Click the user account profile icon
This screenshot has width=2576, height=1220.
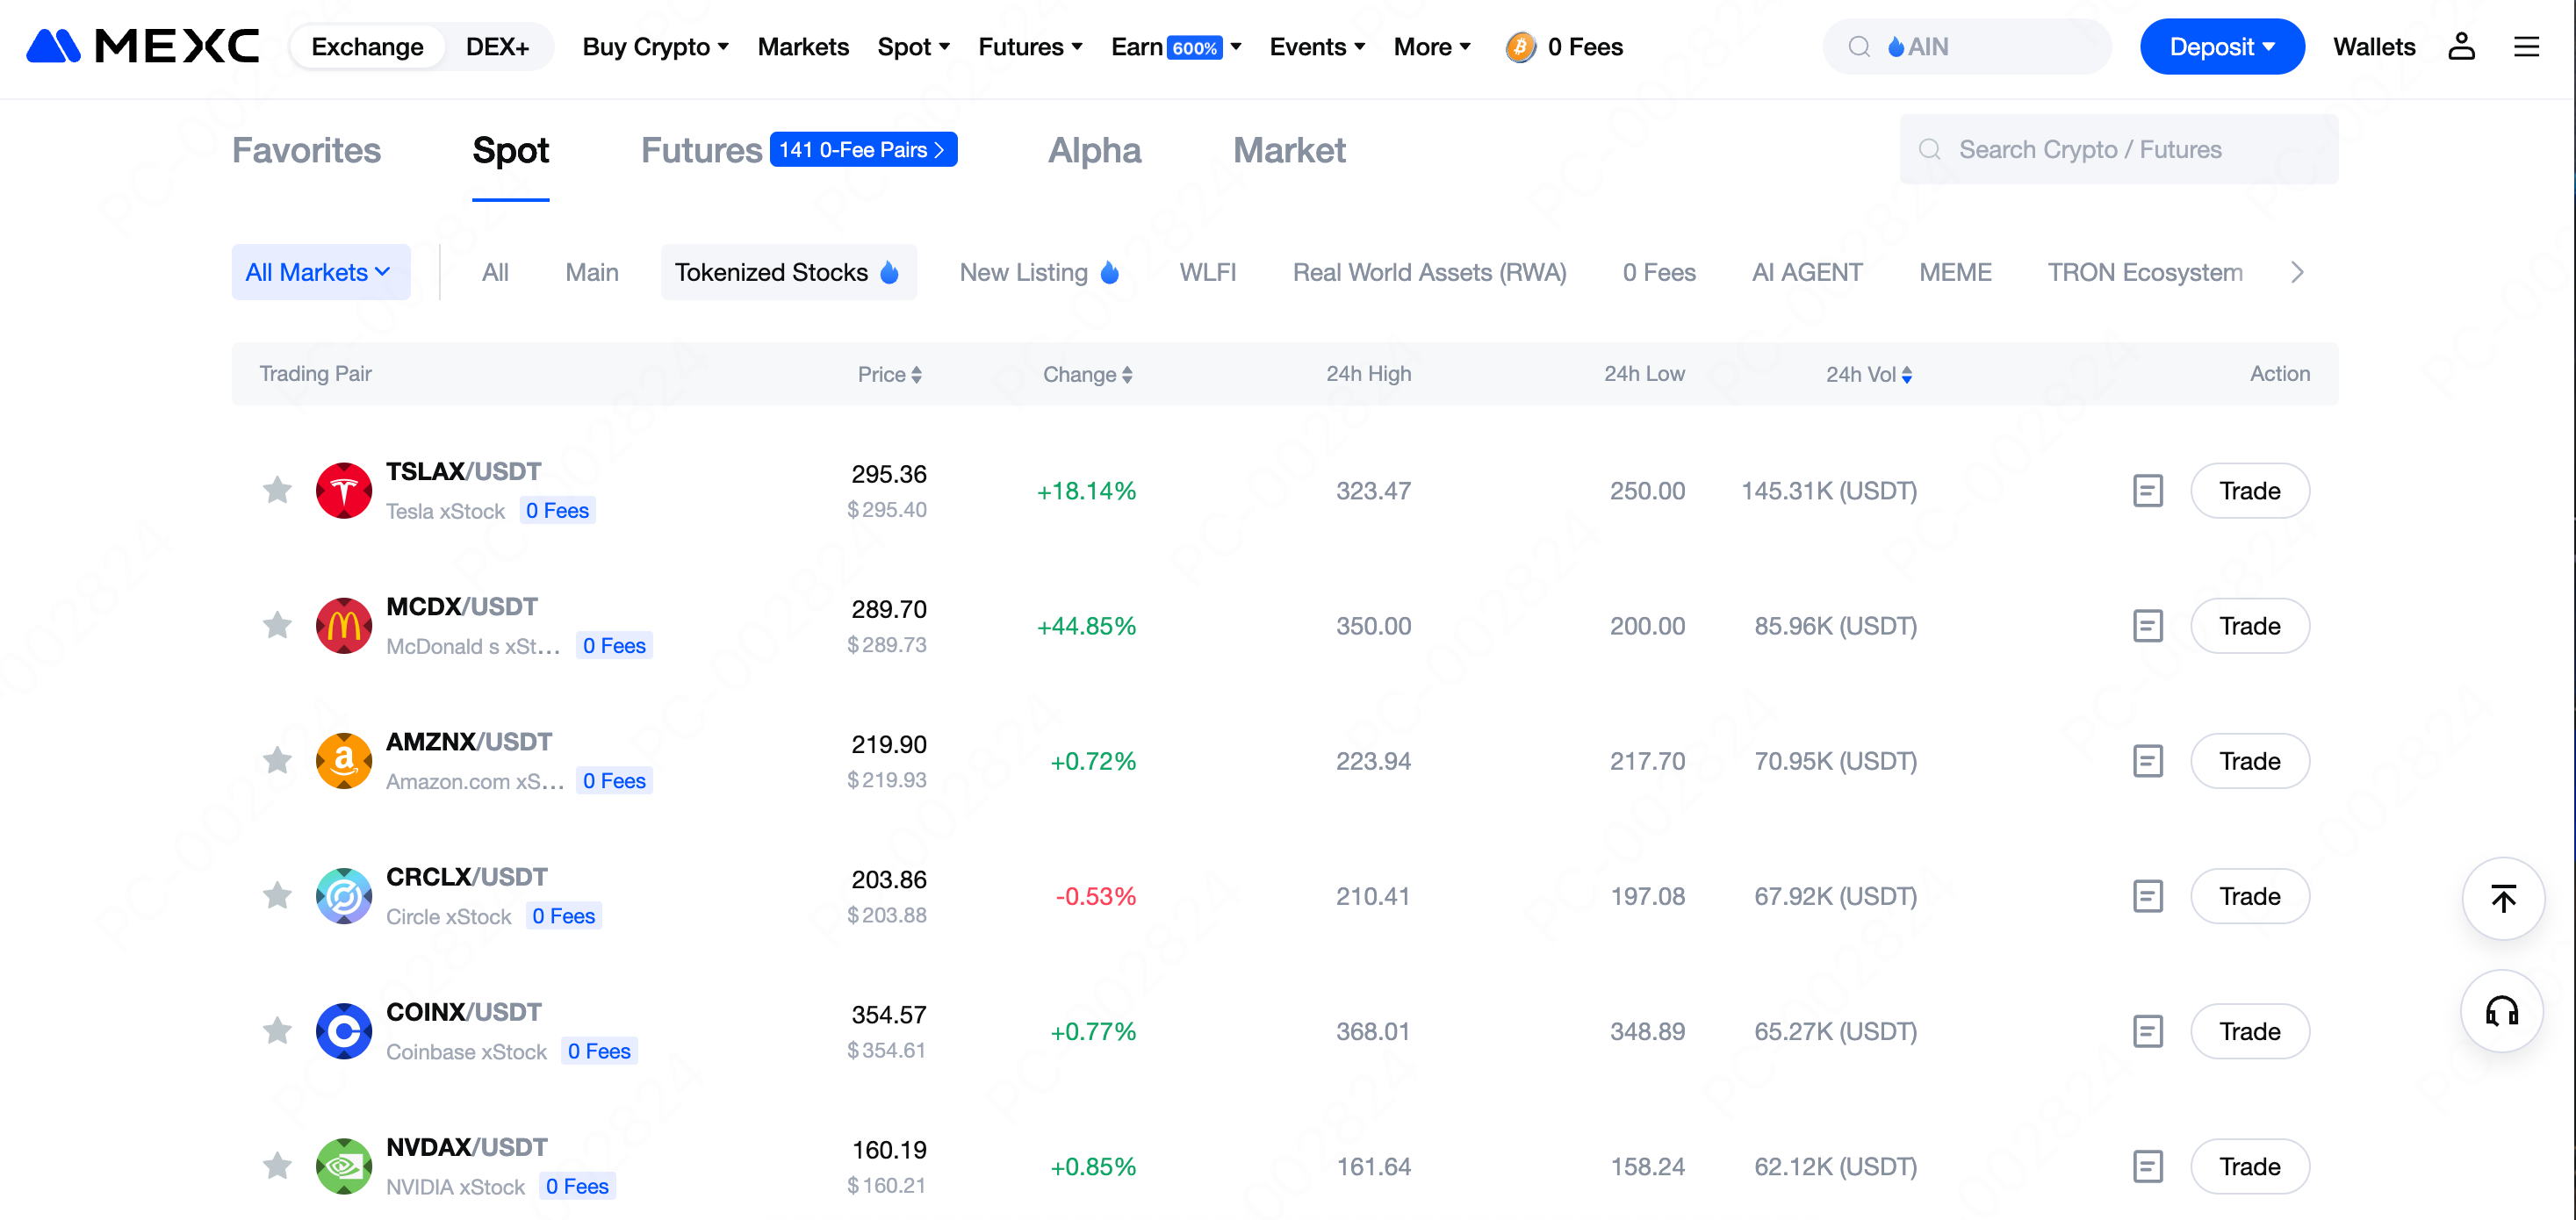(x=2460, y=47)
